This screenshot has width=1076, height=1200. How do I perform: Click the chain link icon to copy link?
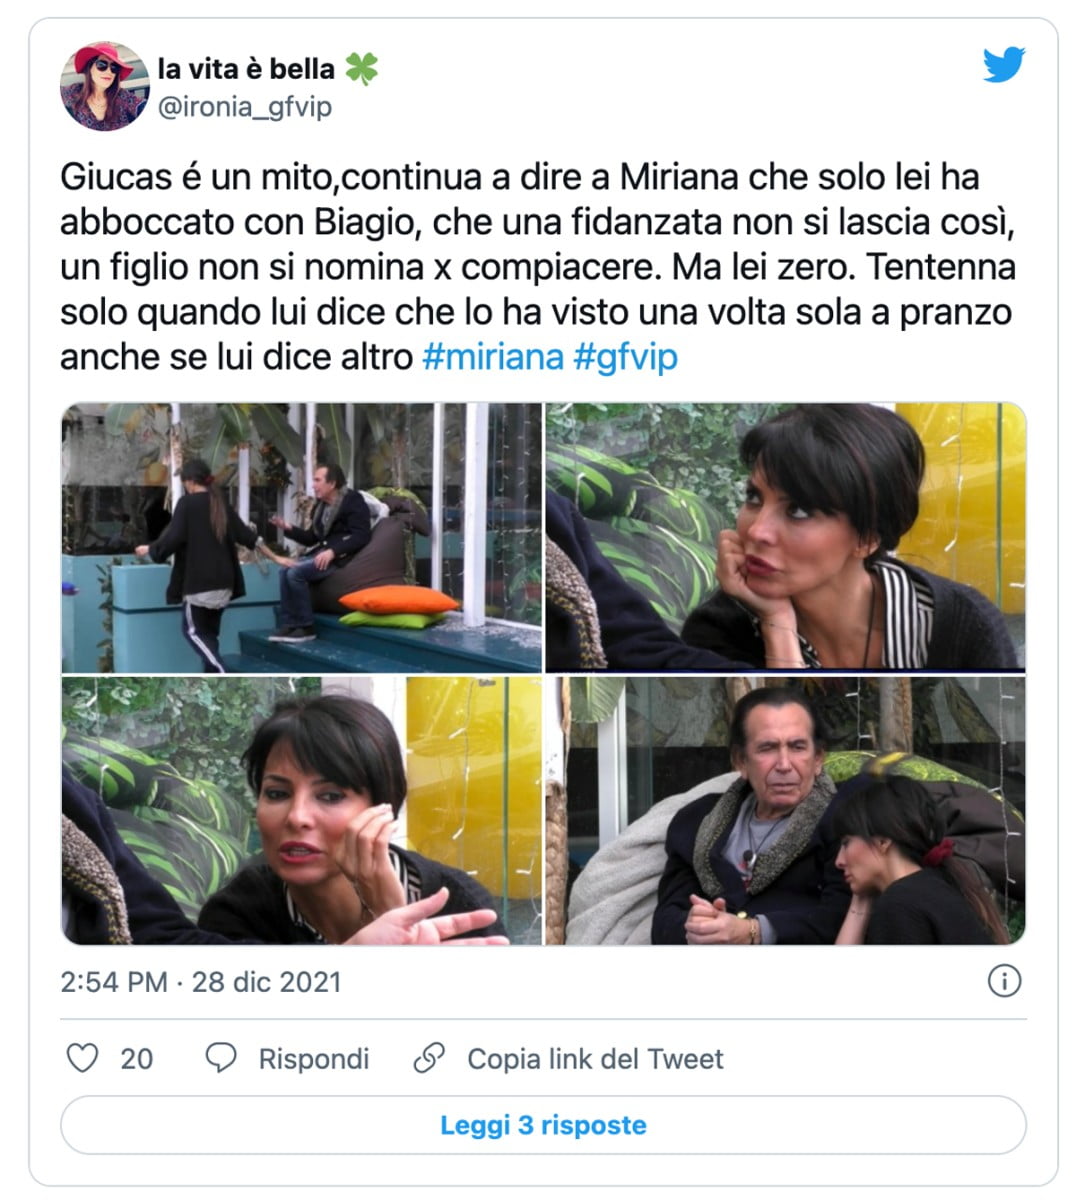(428, 1057)
